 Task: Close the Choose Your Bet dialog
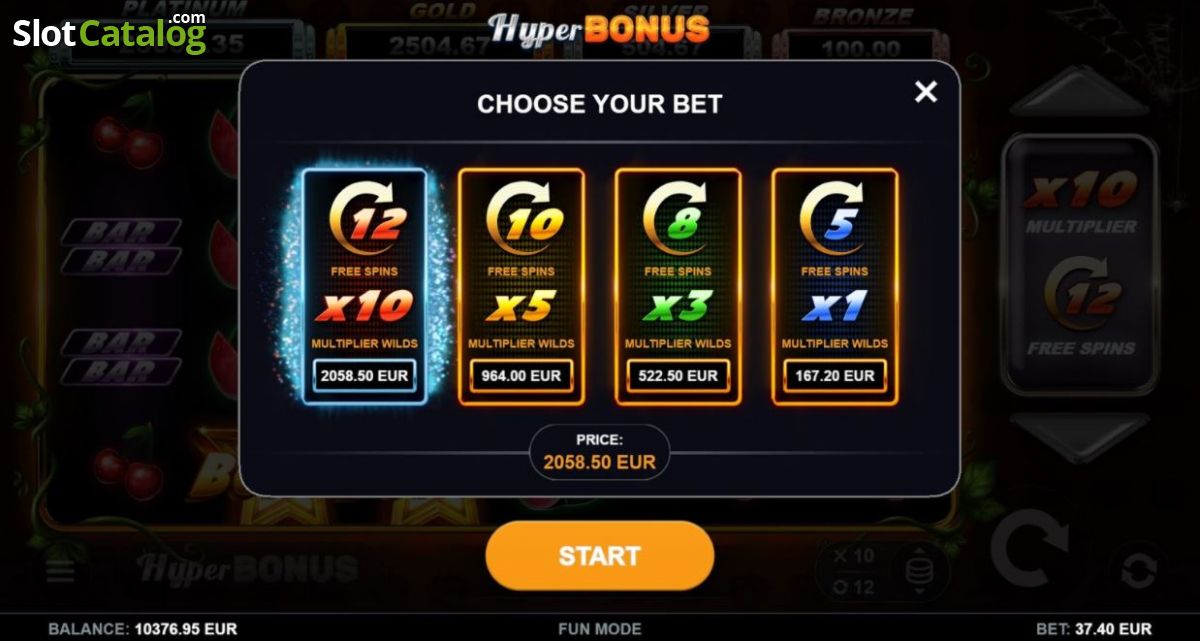click(x=926, y=92)
